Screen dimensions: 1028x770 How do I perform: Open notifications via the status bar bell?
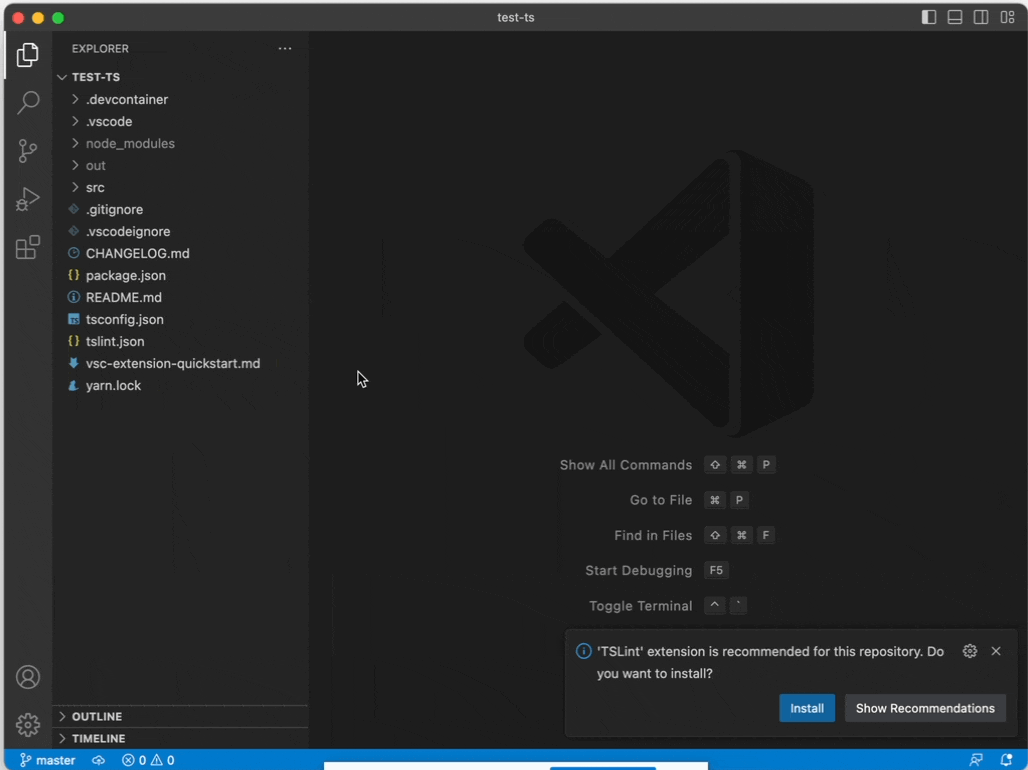1009,760
